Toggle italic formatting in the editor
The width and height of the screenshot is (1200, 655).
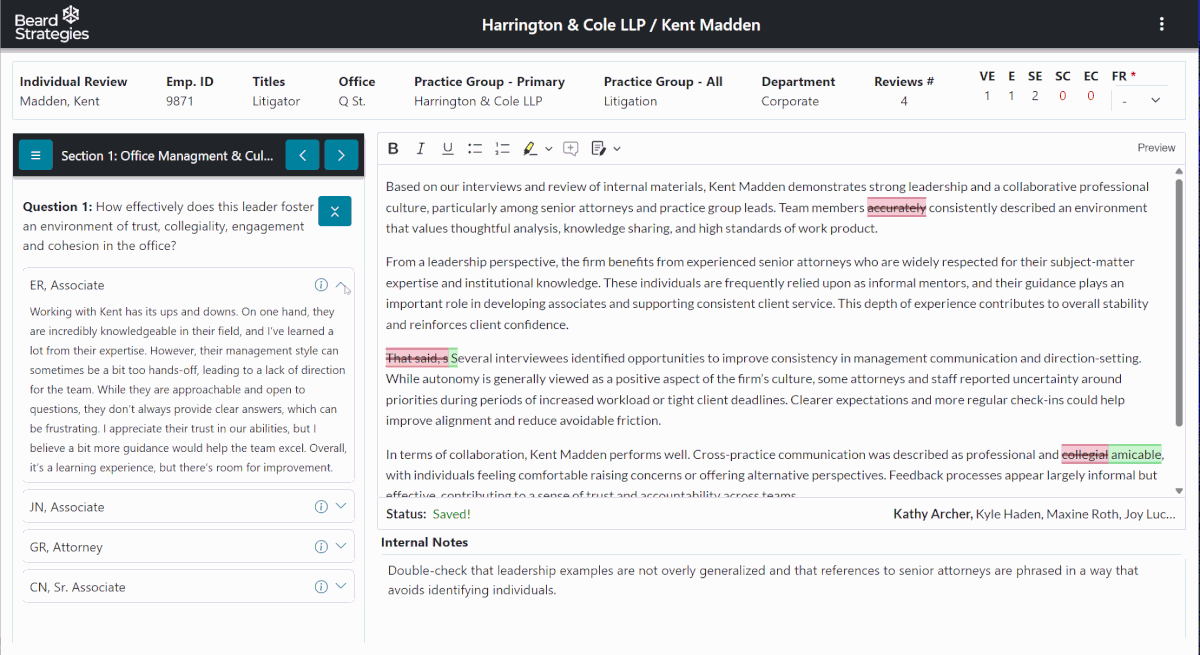[420, 148]
